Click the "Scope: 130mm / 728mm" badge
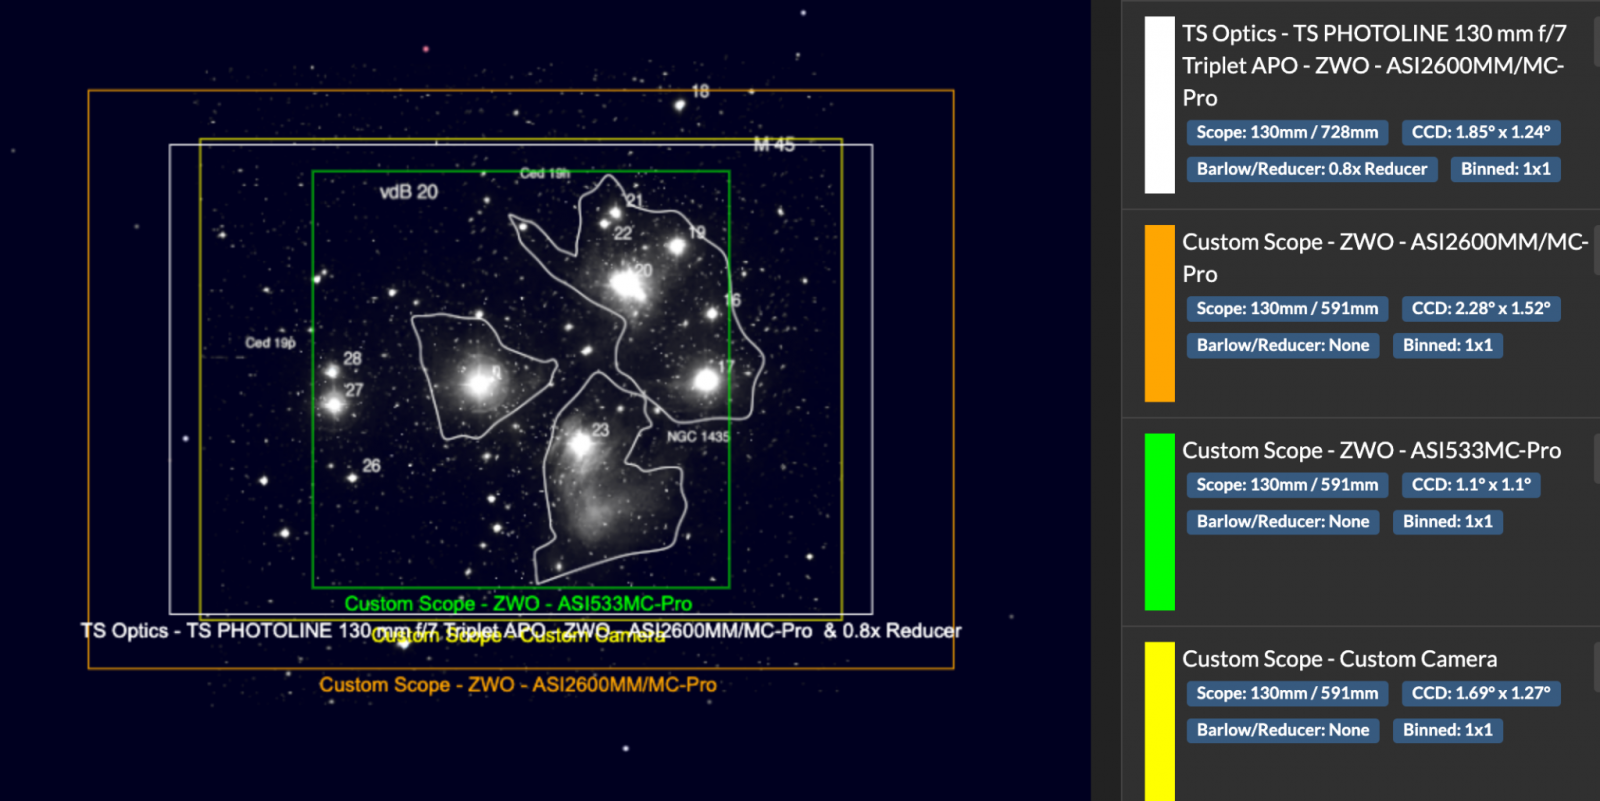 [1286, 132]
